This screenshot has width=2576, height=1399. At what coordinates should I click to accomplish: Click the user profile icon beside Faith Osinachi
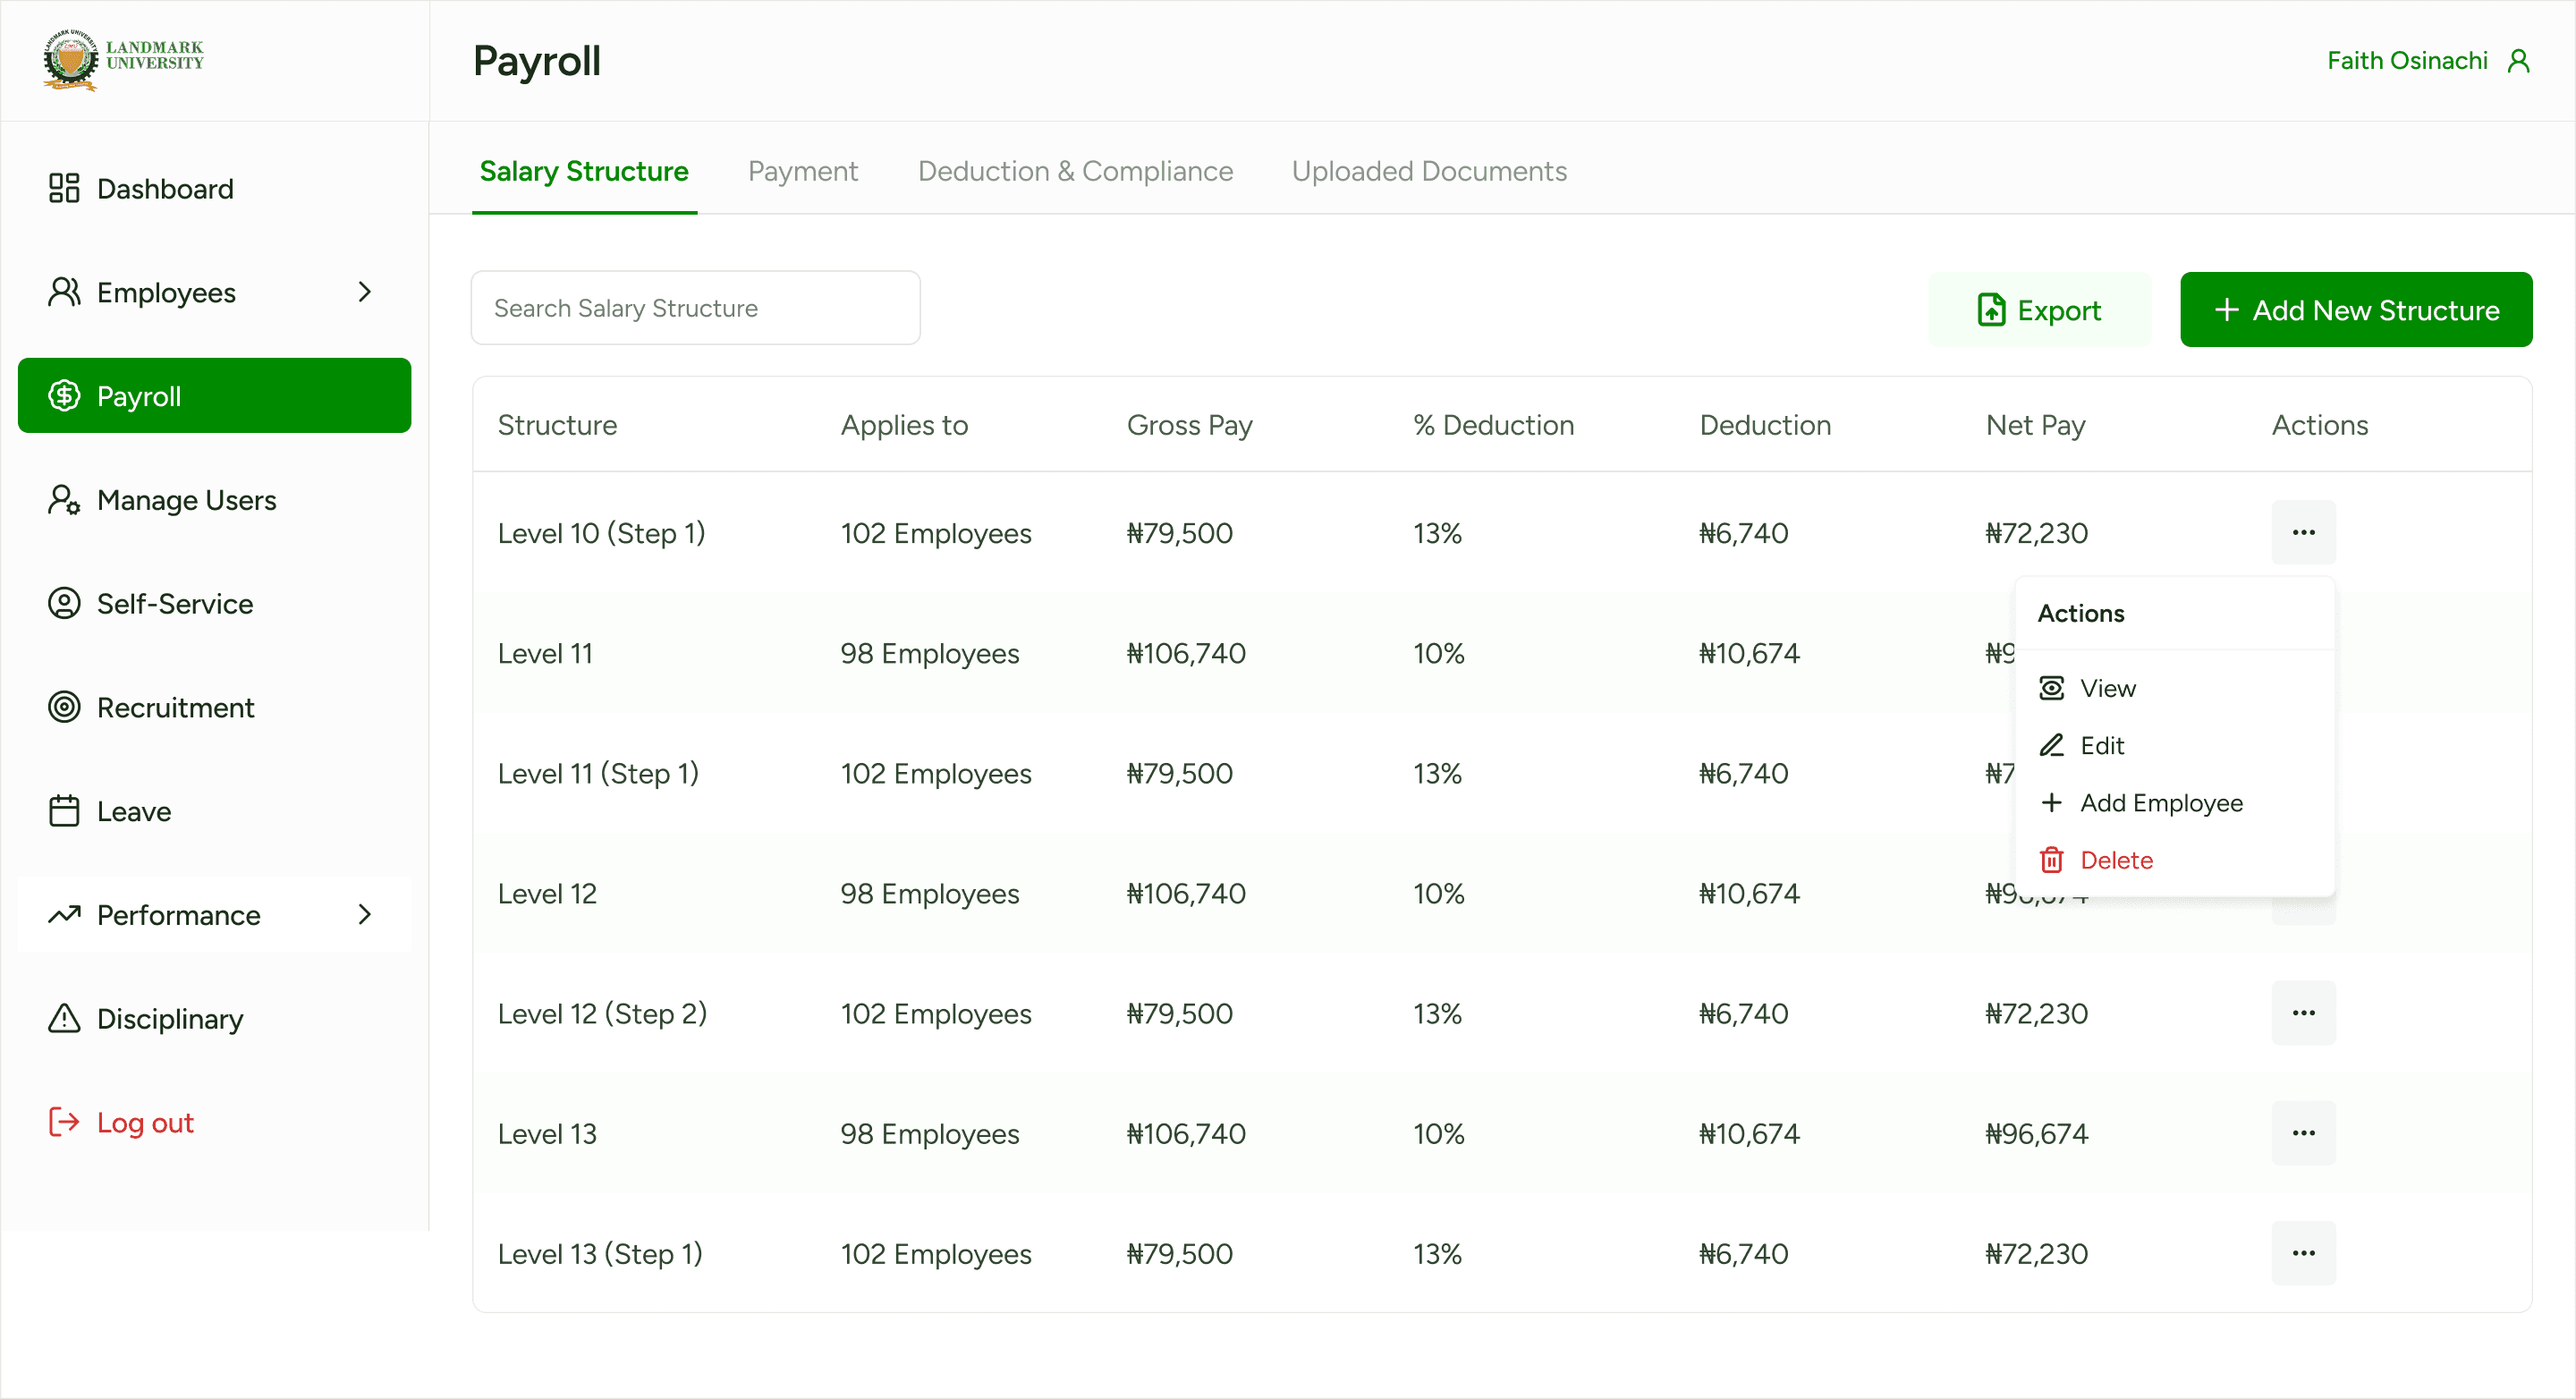[x=2518, y=61]
